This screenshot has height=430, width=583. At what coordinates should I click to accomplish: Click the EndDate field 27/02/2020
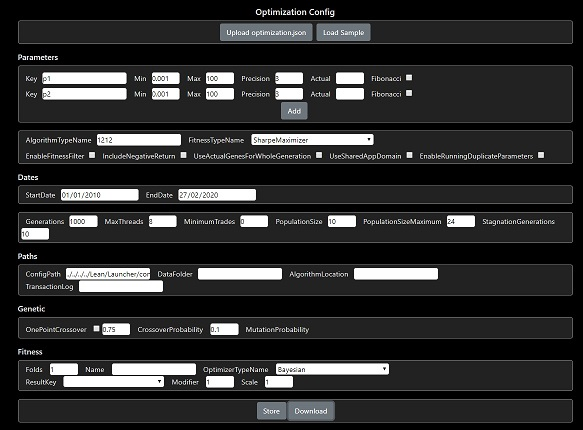coord(217,195)
